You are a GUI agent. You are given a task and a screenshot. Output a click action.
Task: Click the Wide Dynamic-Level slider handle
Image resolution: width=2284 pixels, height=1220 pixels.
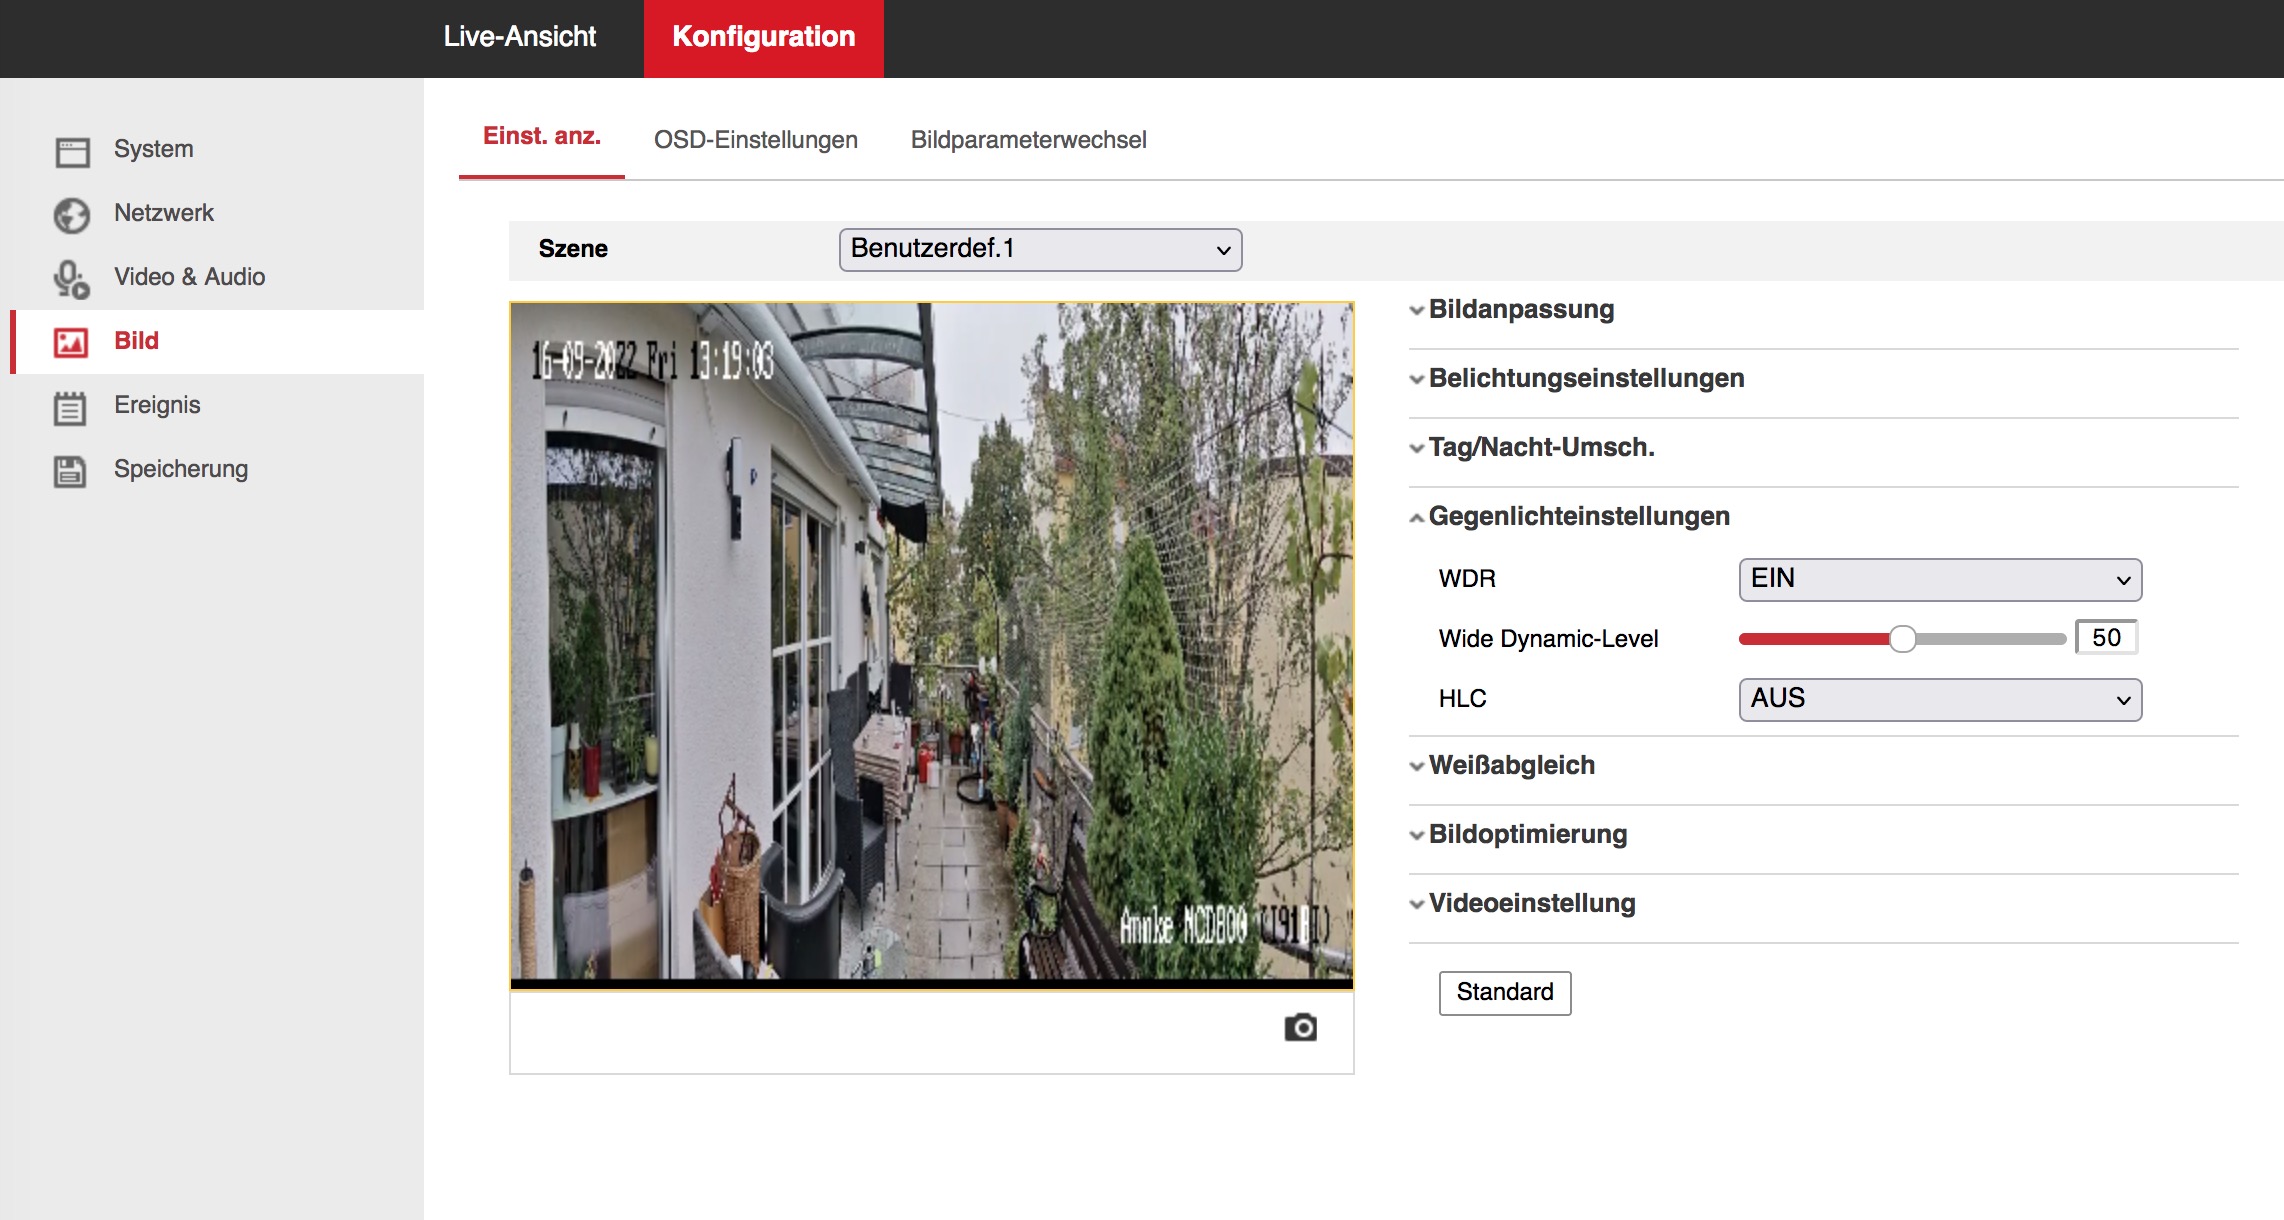click(x=1902, y=639)
